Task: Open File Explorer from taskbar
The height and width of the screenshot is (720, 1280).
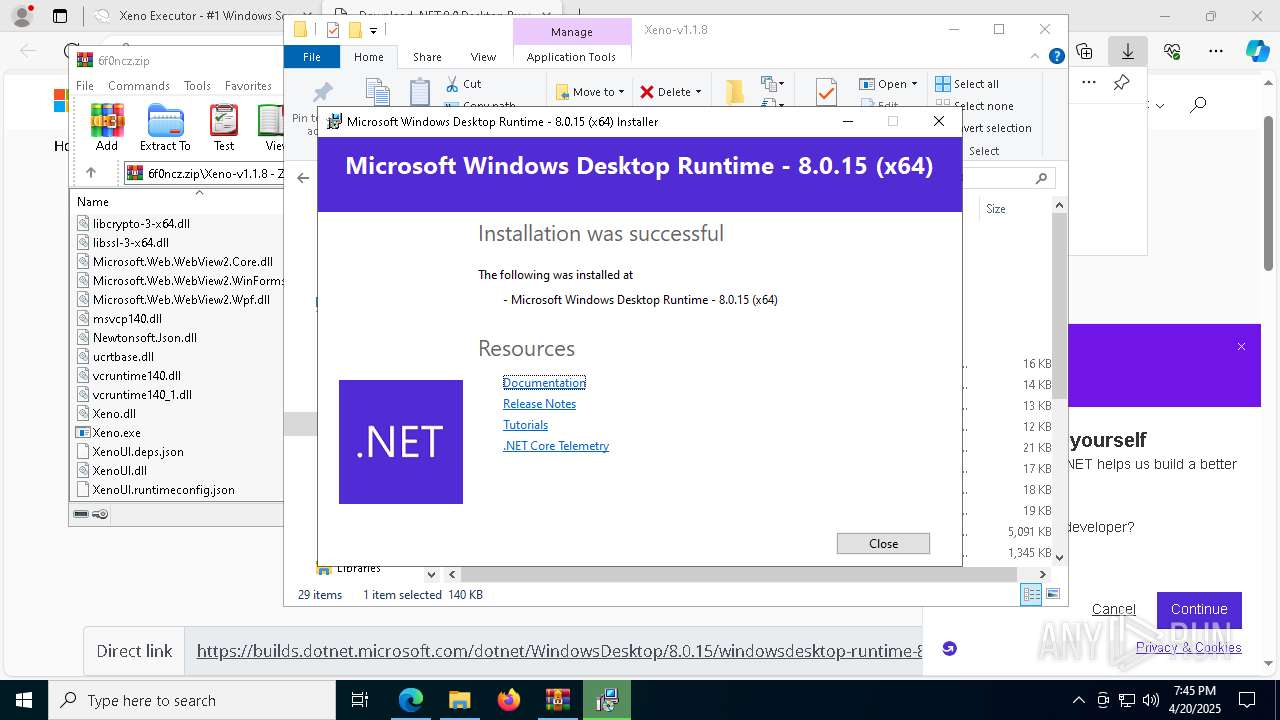Action: [459, 700]
